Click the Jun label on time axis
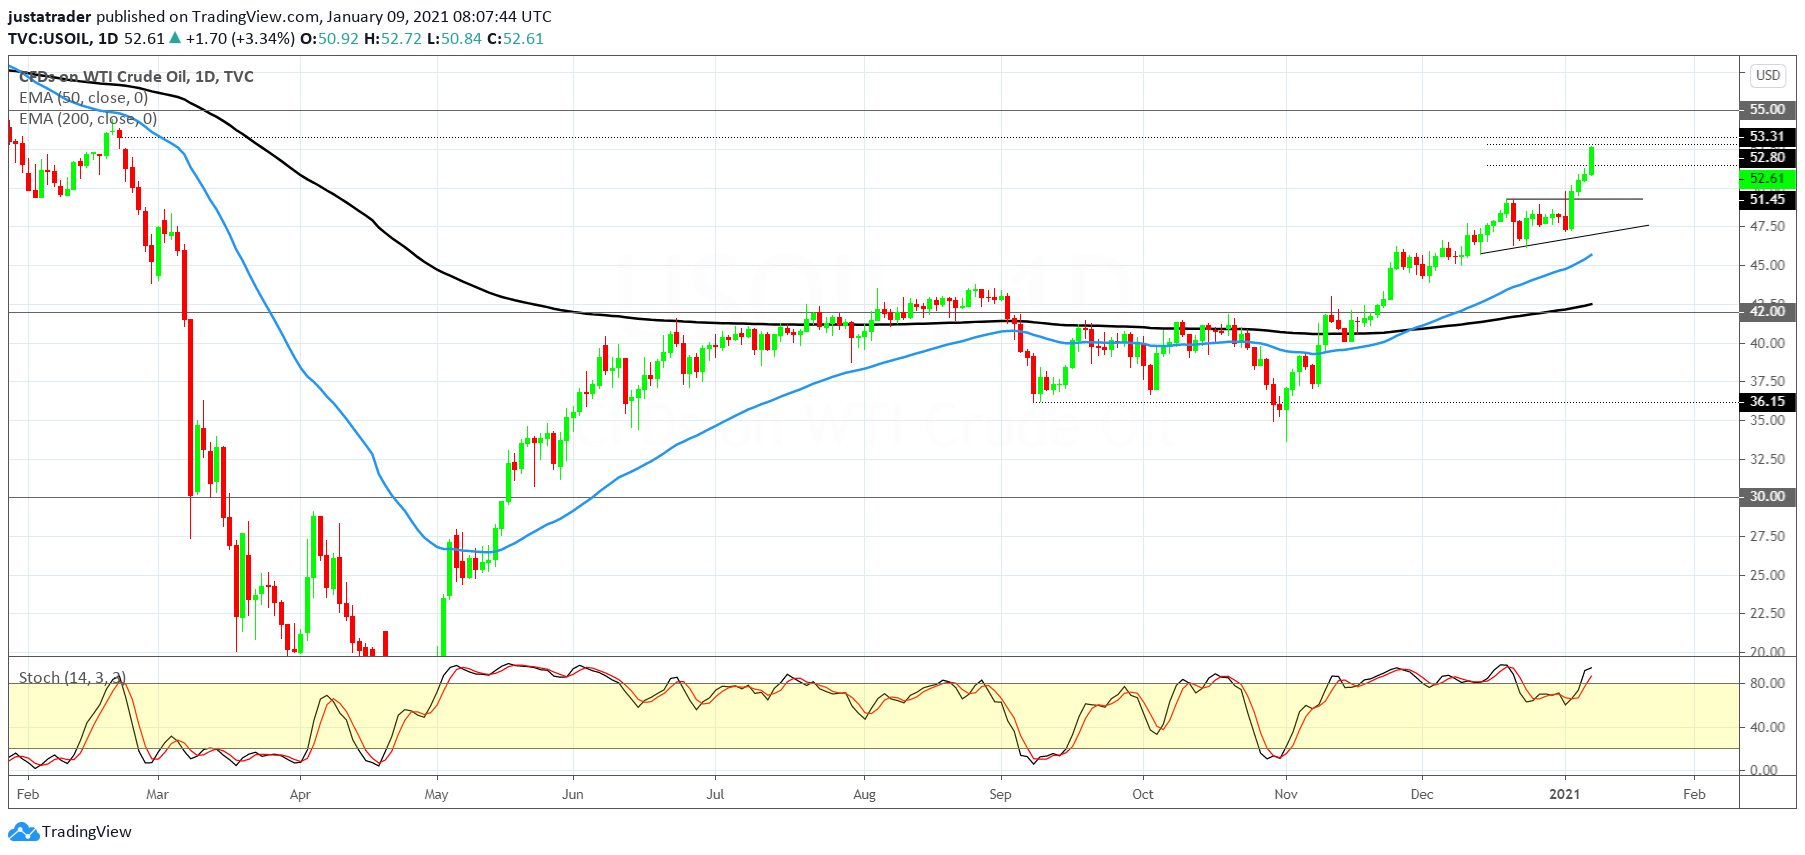1805x855 pixels. [x=573, y=795]
